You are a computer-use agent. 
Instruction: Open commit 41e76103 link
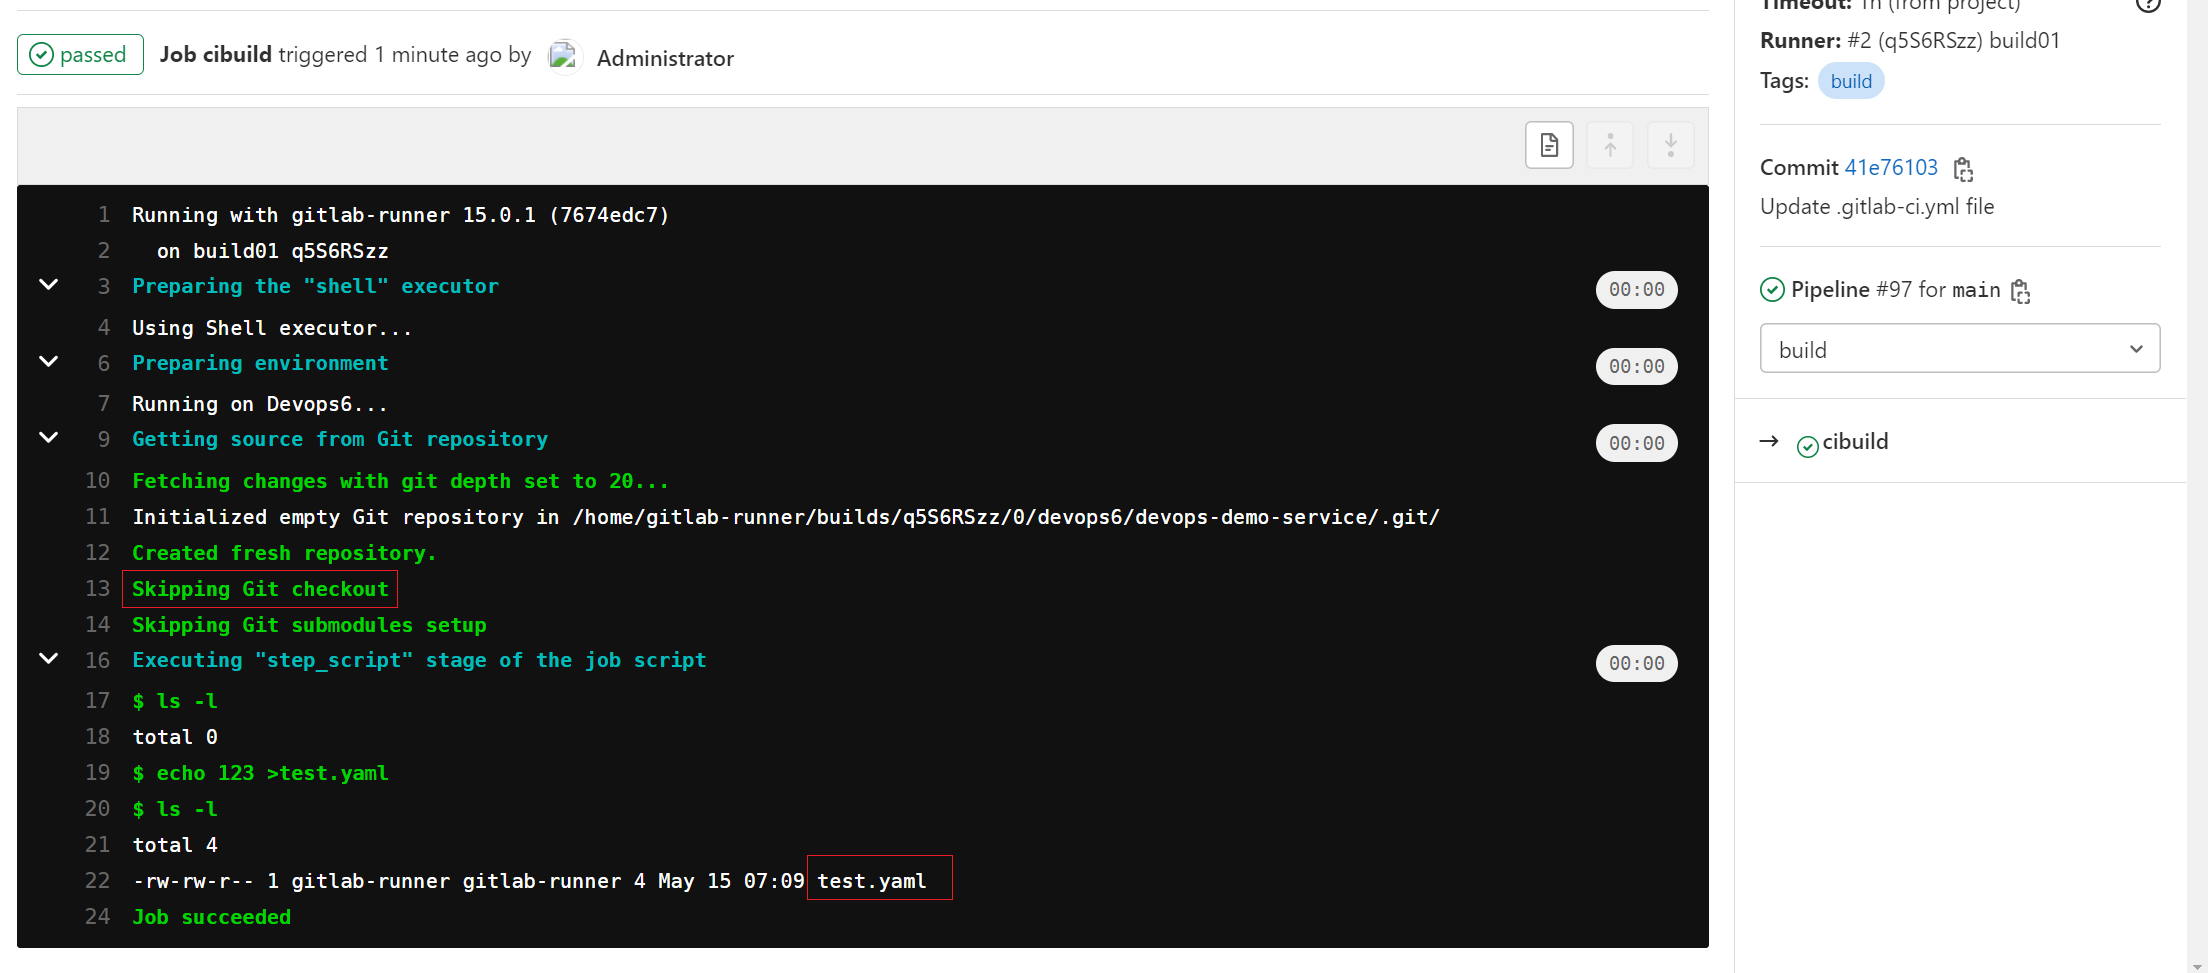[1891, 167]
